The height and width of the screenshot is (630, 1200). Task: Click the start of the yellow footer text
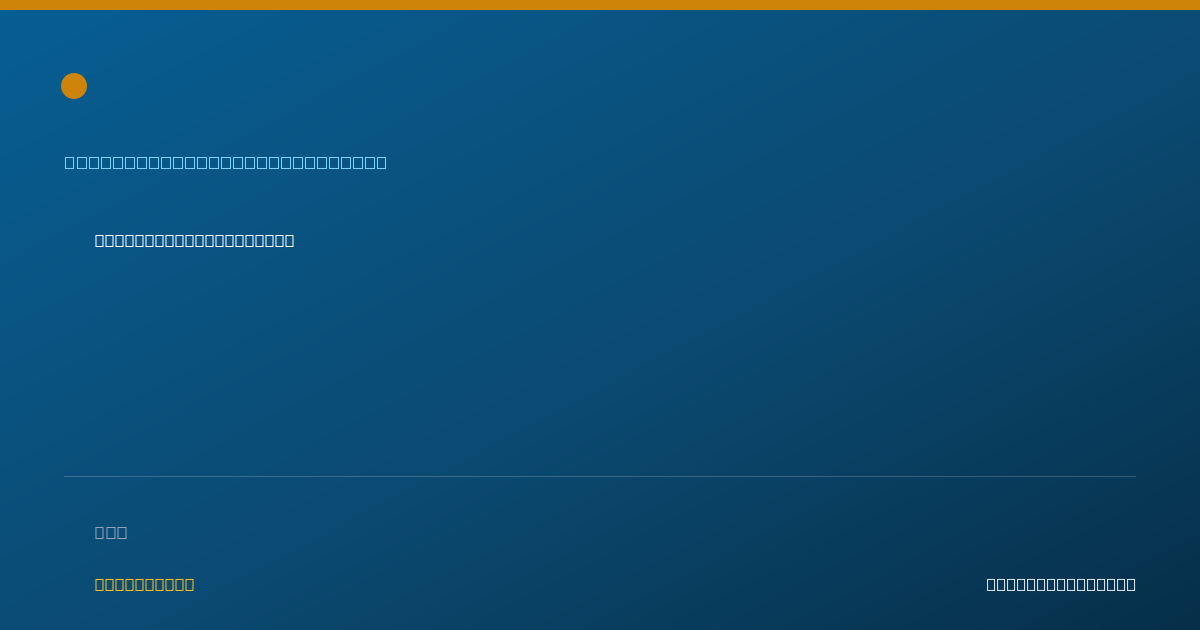pos(100,585)
